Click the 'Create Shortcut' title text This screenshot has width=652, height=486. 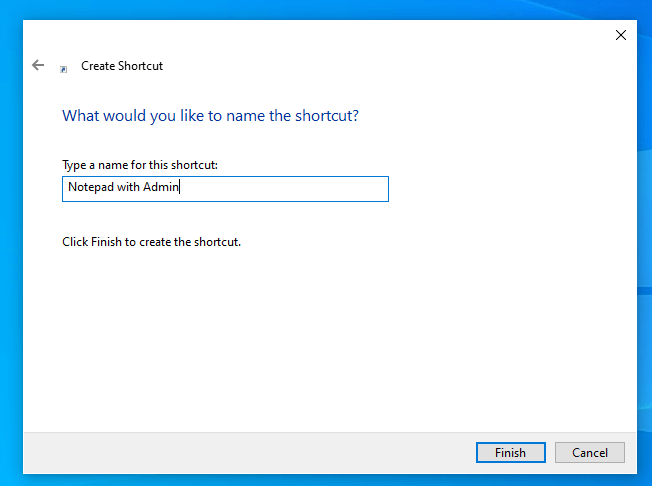[122, 66]
